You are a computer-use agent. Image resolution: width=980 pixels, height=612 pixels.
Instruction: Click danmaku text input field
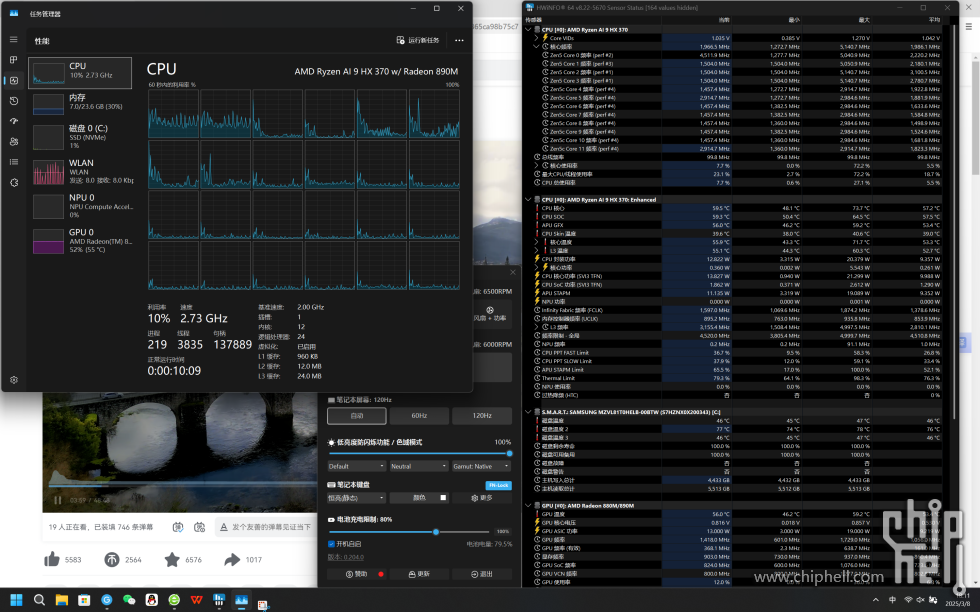click(x=265, y=527)
